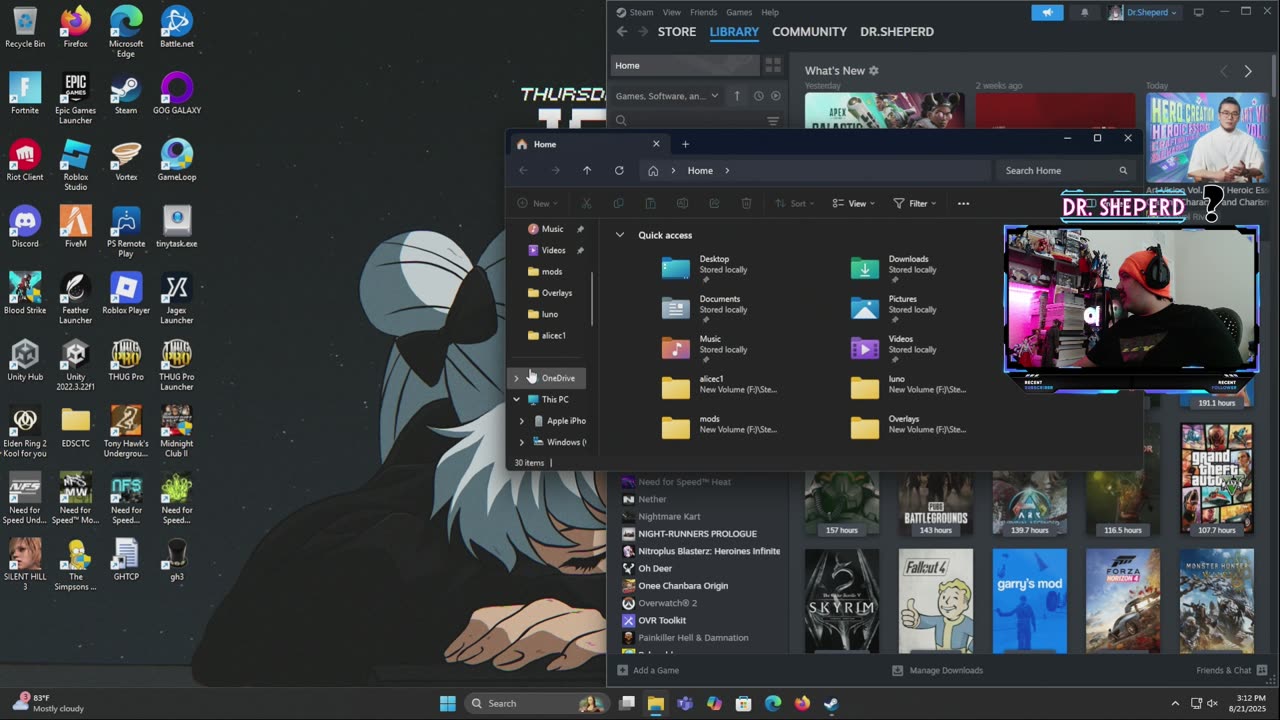
Task: Open the Recycle Bin desktop icon
Action: [x=25, y=27]
